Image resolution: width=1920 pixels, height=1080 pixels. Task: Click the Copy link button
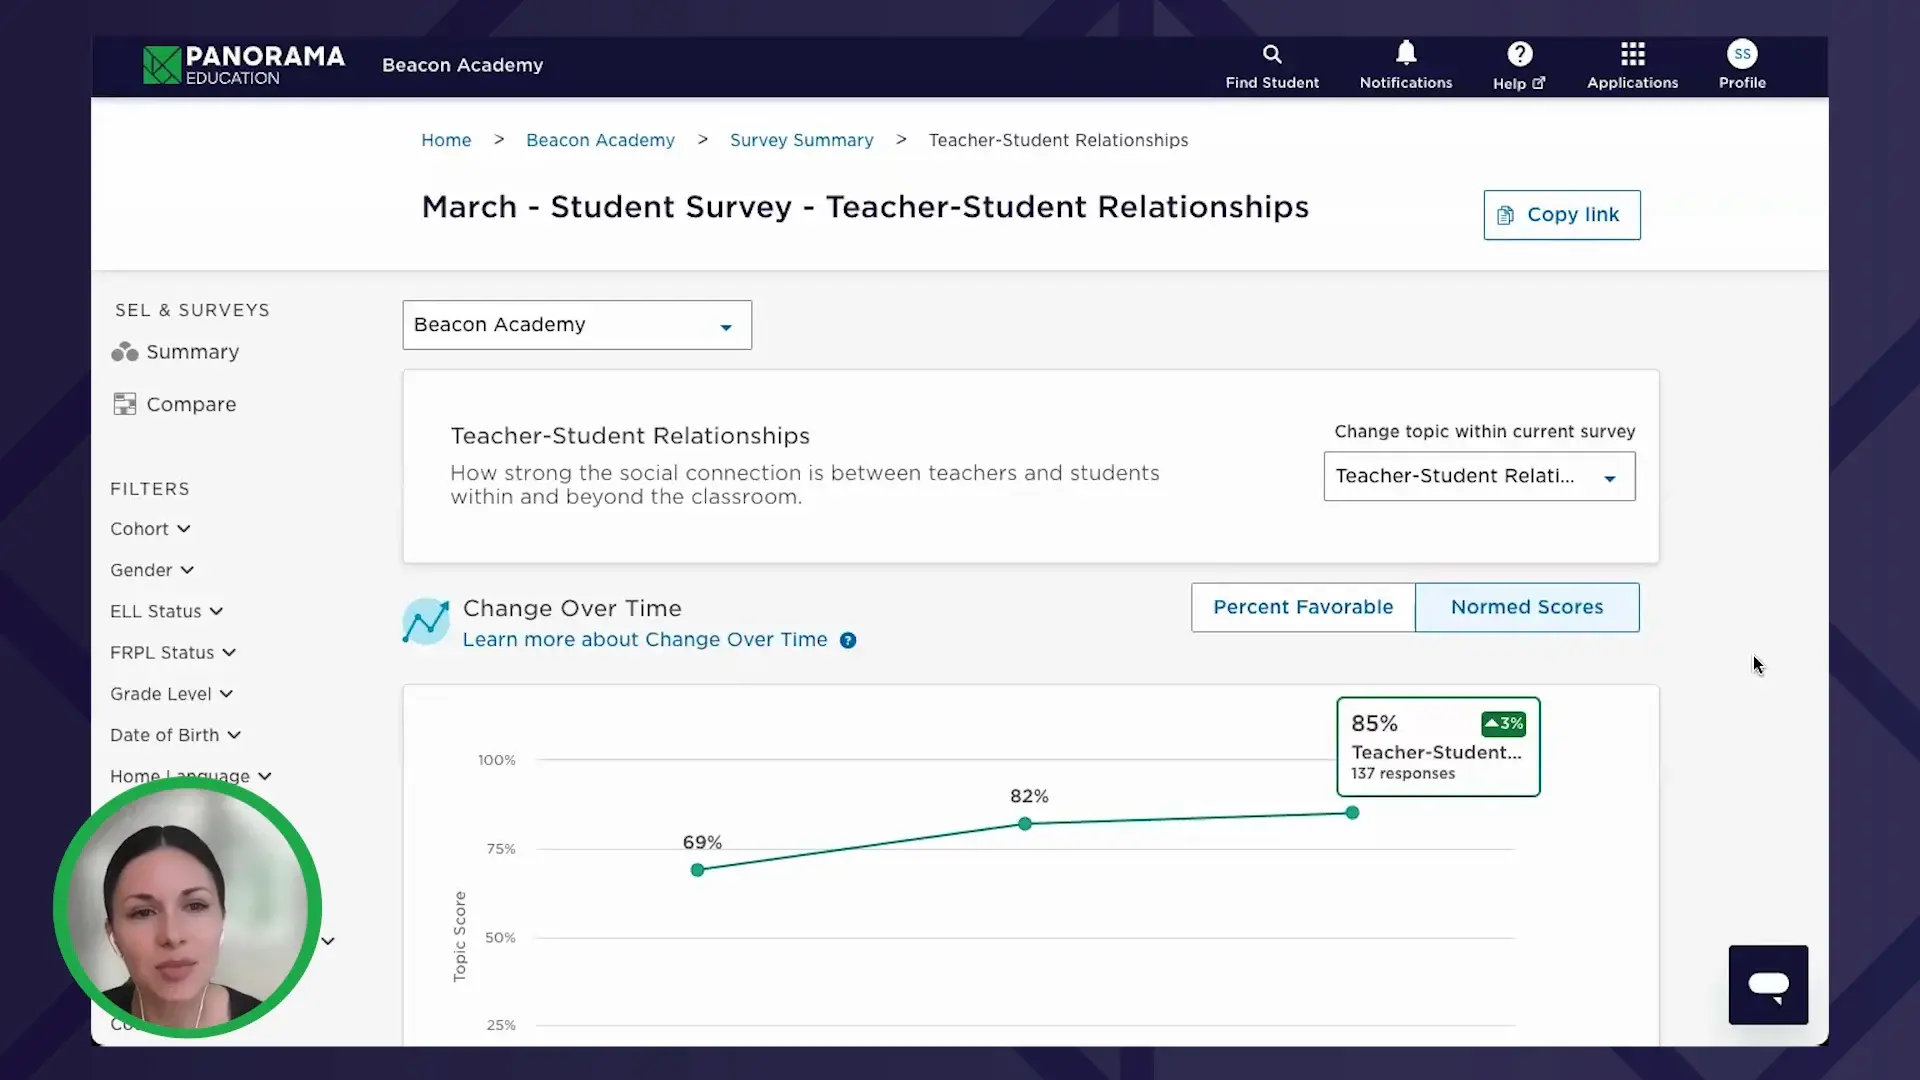[1561, 214]
